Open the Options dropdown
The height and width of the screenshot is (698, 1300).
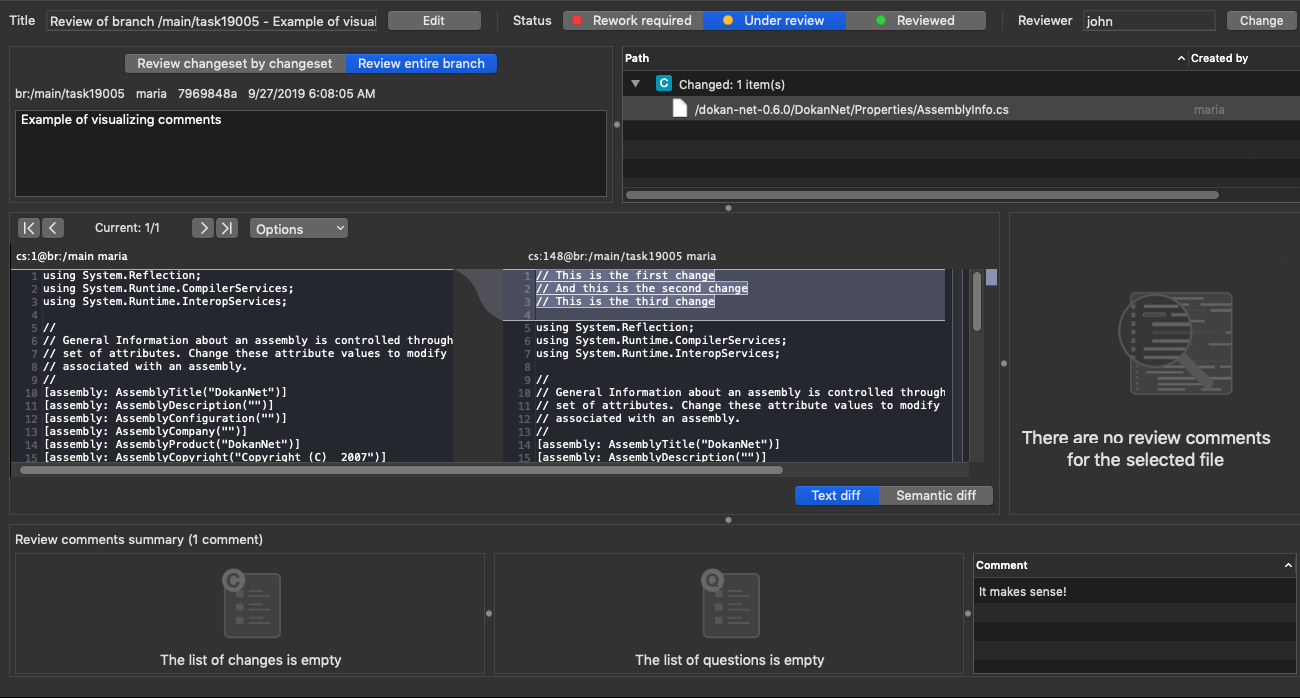coord(299,228)
